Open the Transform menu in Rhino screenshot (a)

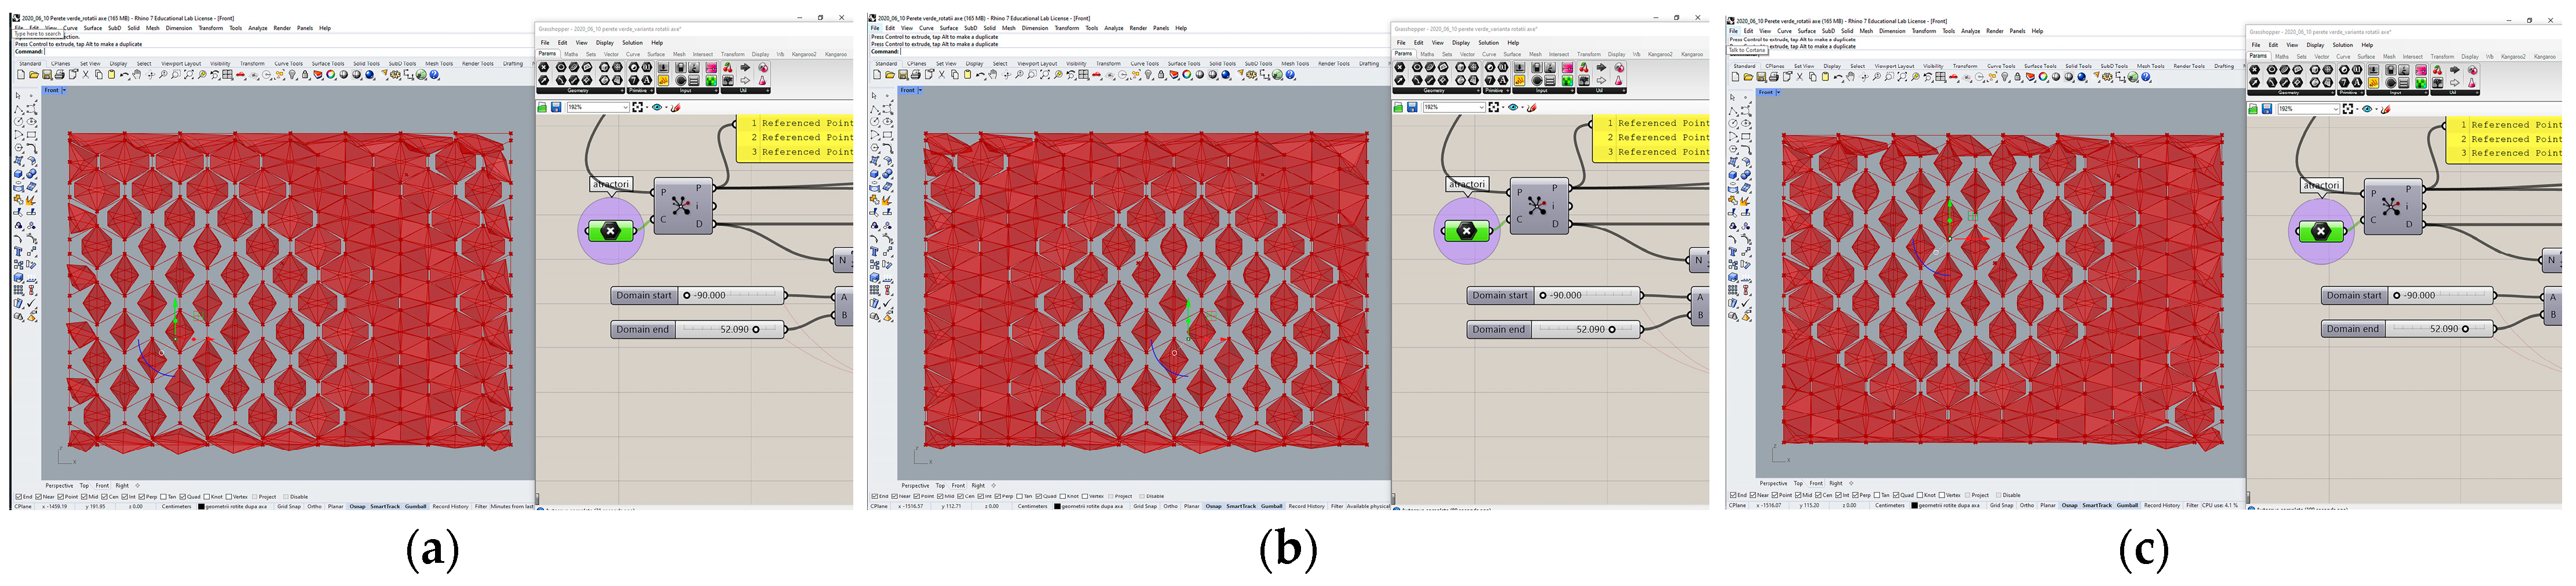click(x=210, y=28)
